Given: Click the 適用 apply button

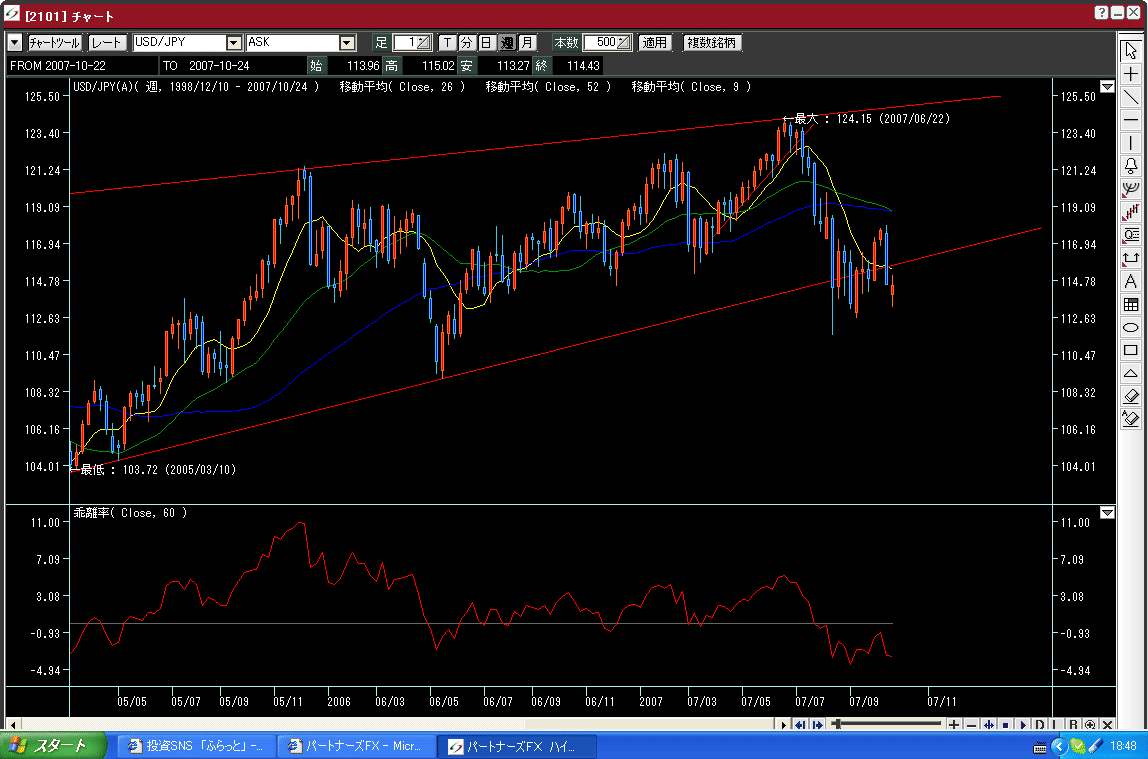Looking at the screenshot, I should coord(655,43).
